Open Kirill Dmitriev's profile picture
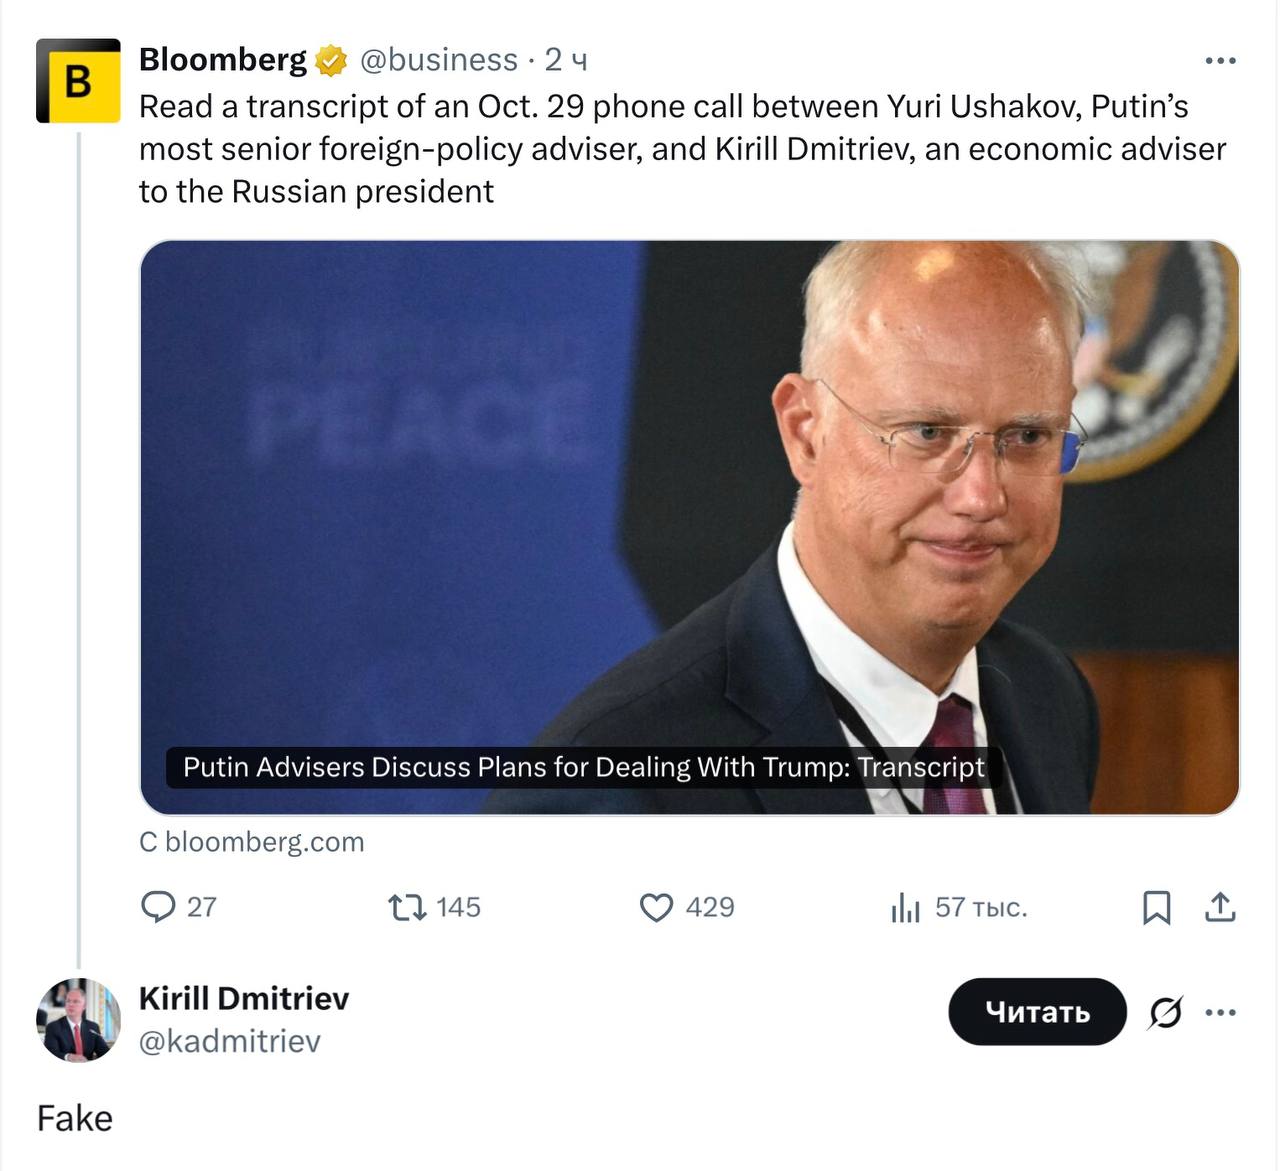The image size is (1280, 1171). [78, 1020]
